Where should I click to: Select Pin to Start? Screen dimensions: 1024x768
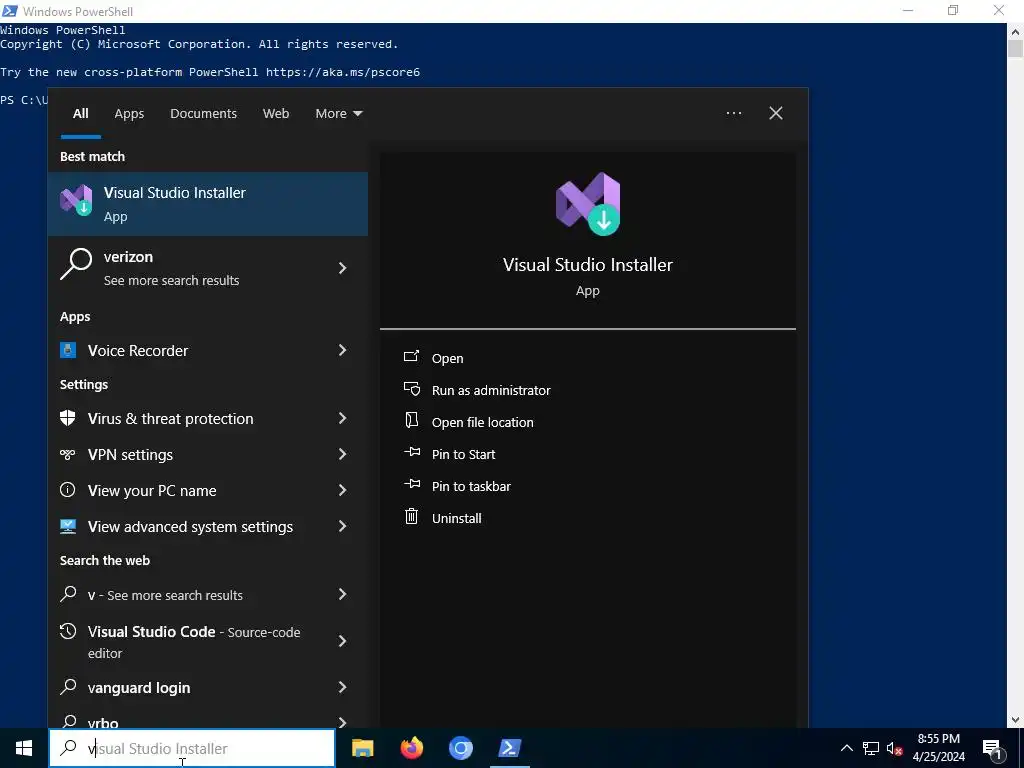[464, 455]
